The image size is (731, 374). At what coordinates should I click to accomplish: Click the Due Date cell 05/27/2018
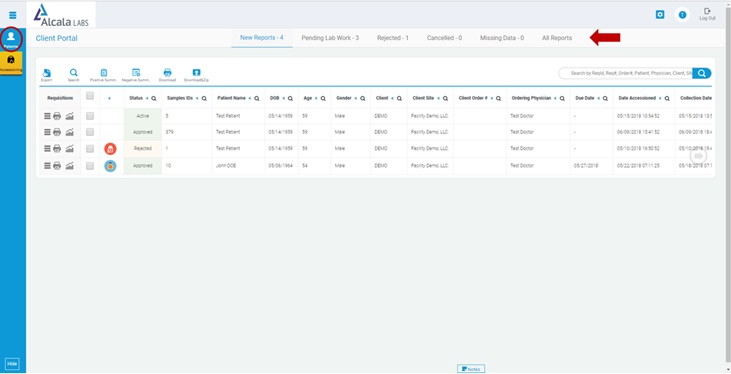[586, 166]
